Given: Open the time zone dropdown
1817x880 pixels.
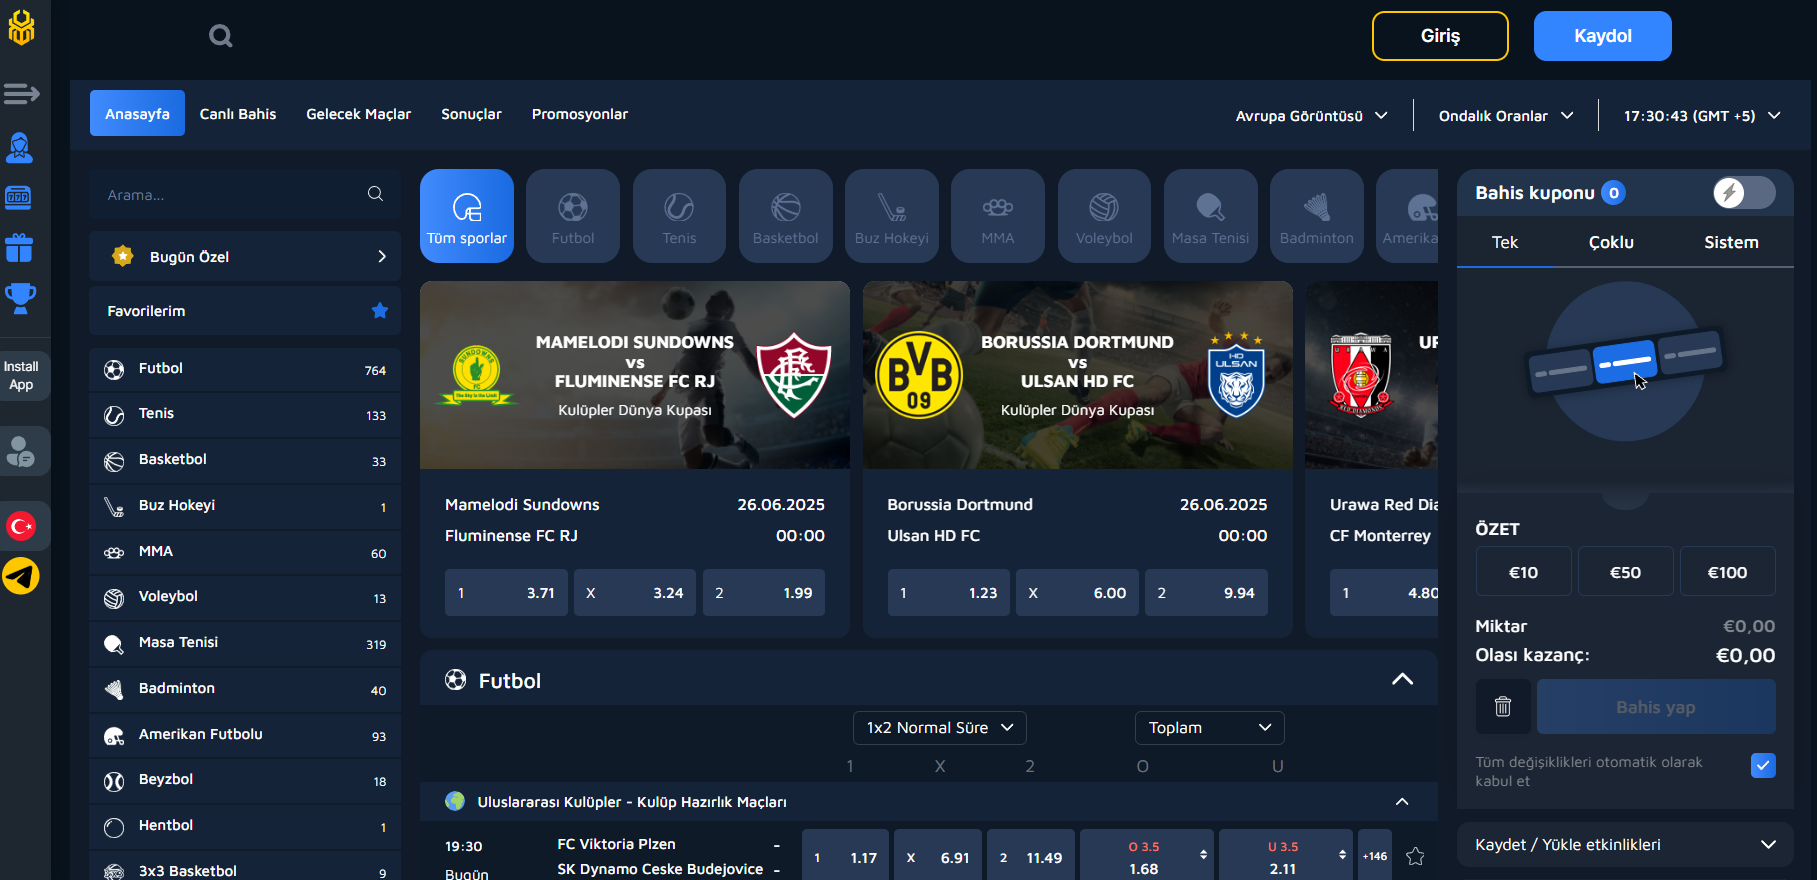Looking at the screenshot, I should tap(1702, 116).
